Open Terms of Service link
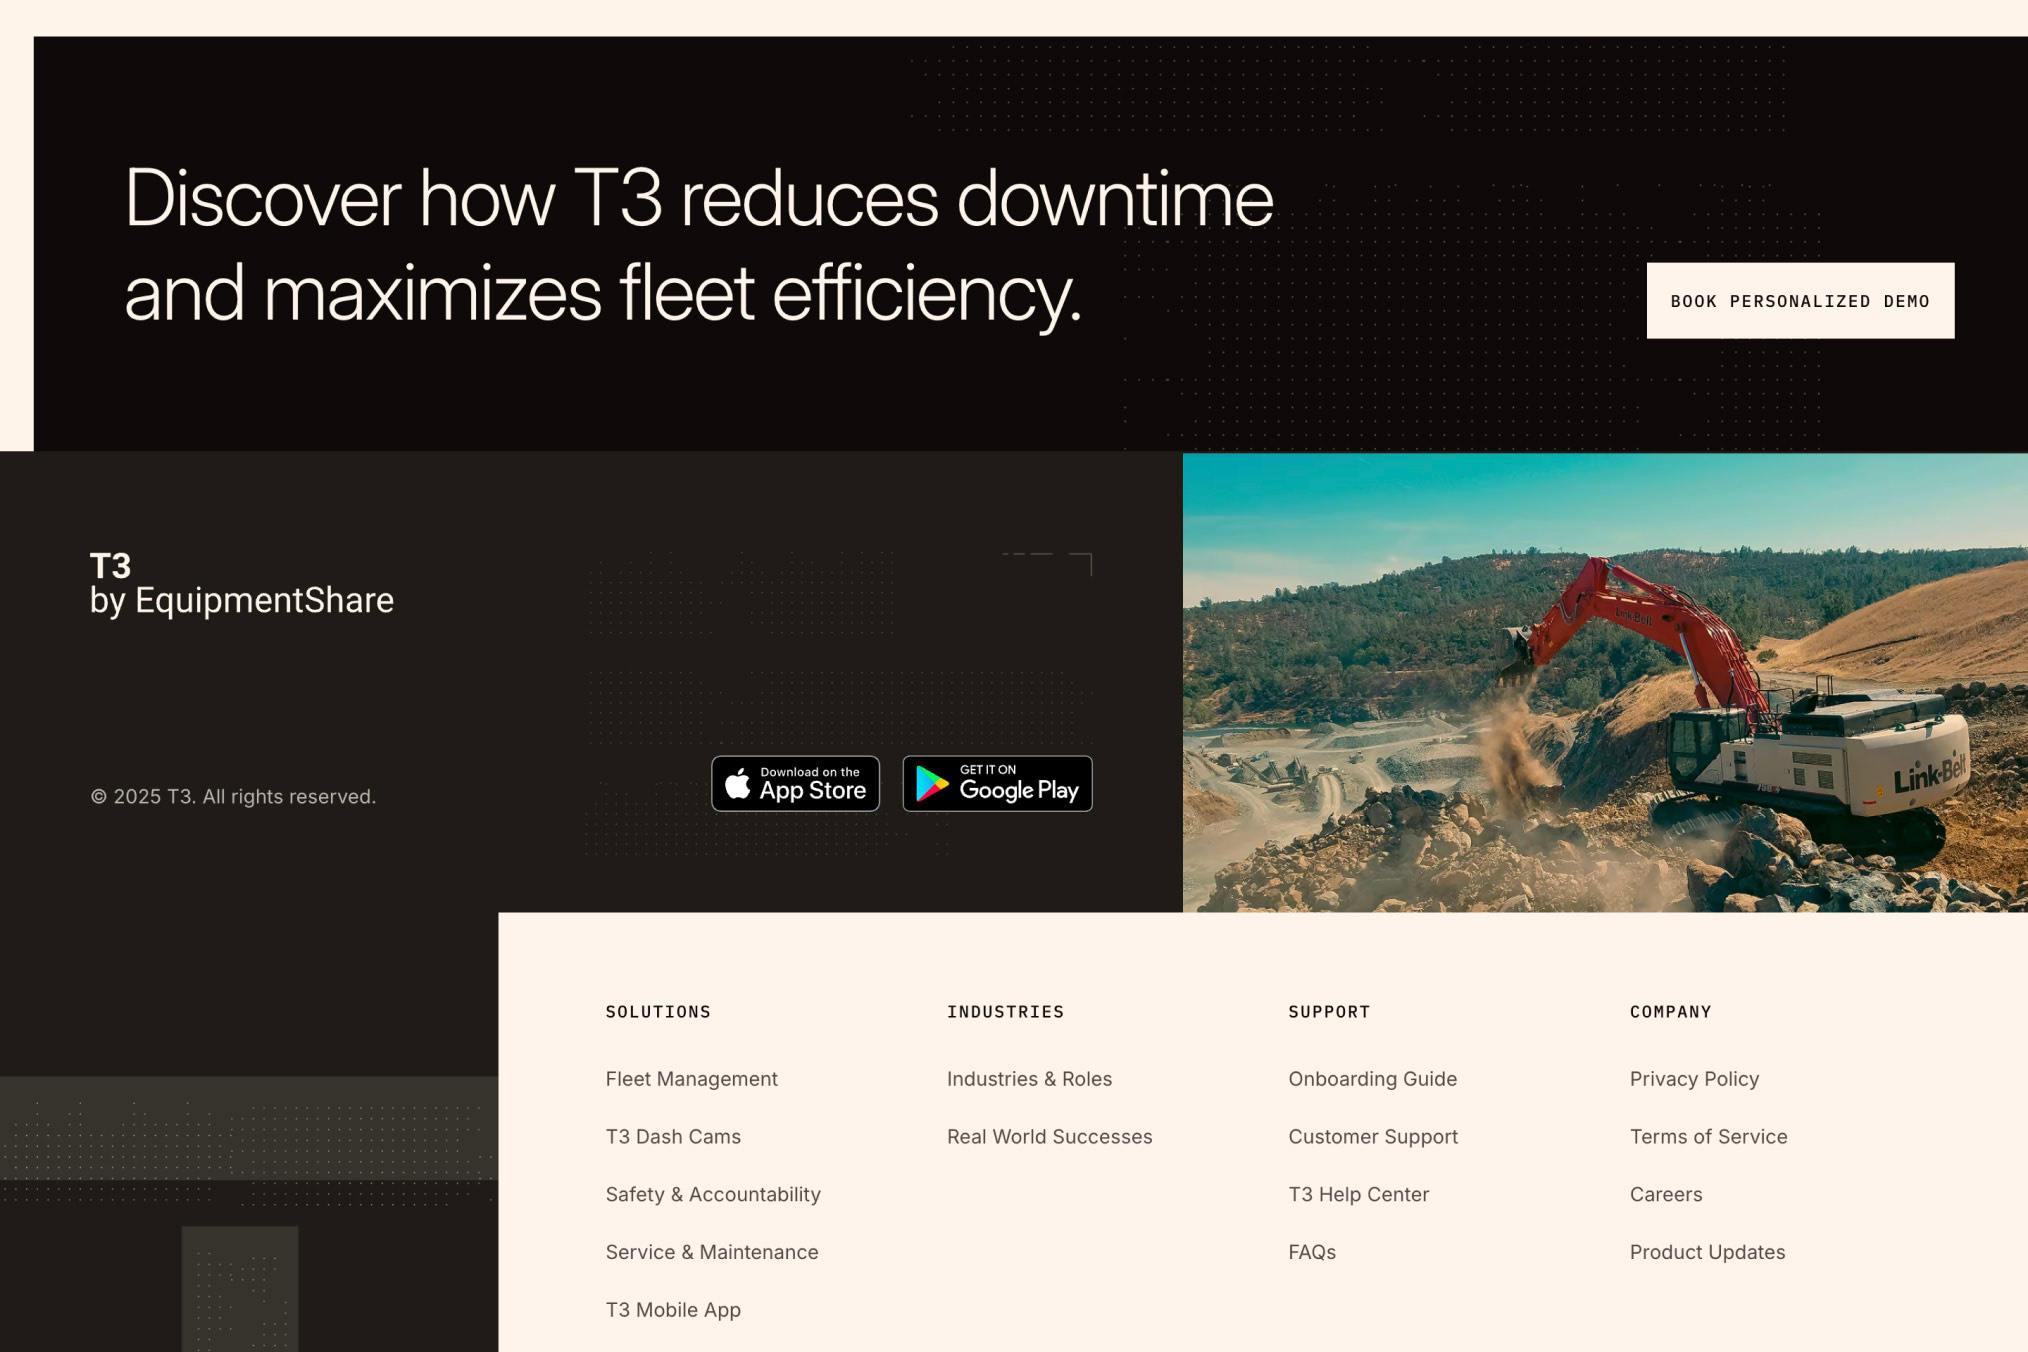Viewport: 2028px width, 1352px height. click(1708, 1137)
